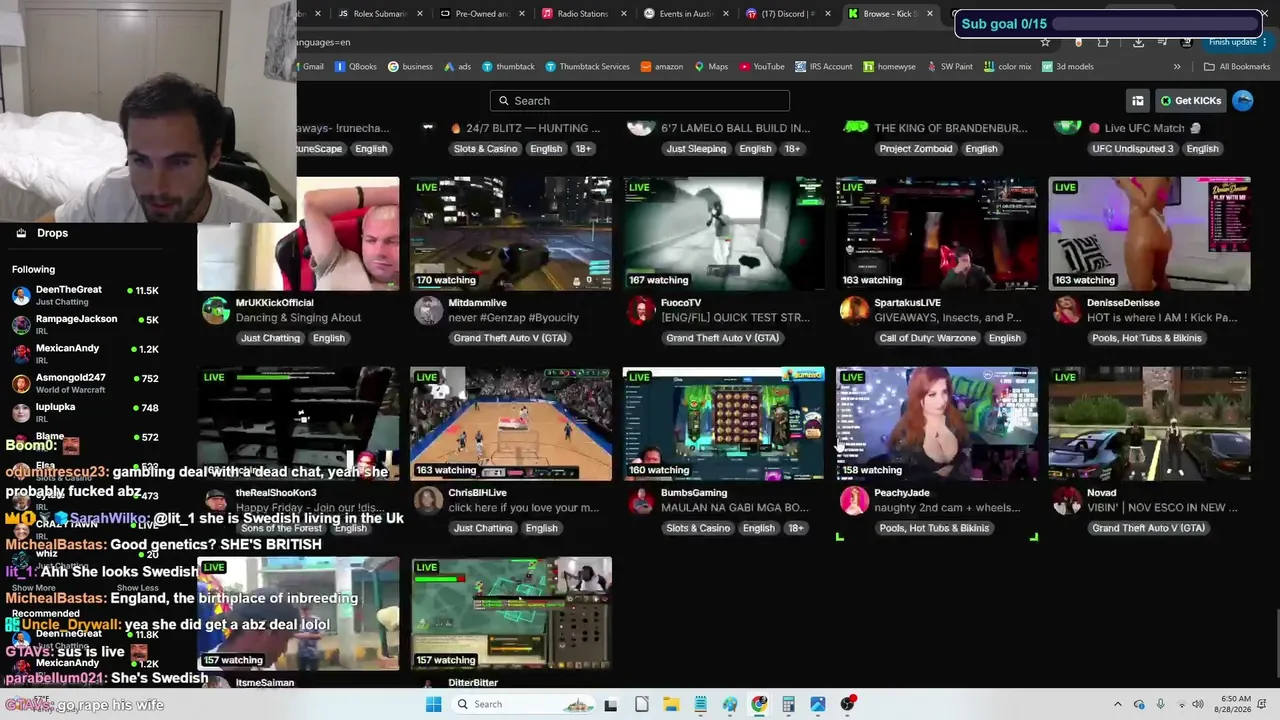Open SpartakusLIVE stream thumbnail

click(x=937, y=234)
